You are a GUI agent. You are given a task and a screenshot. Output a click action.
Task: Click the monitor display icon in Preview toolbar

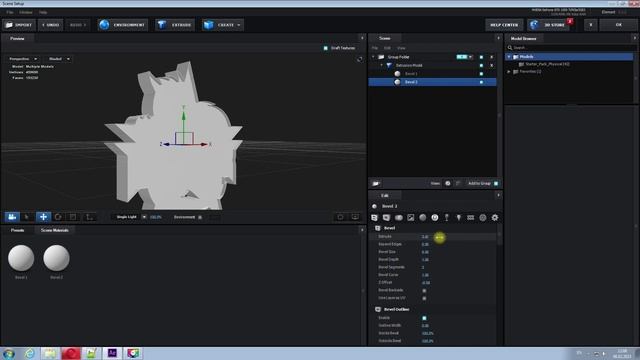355,217
